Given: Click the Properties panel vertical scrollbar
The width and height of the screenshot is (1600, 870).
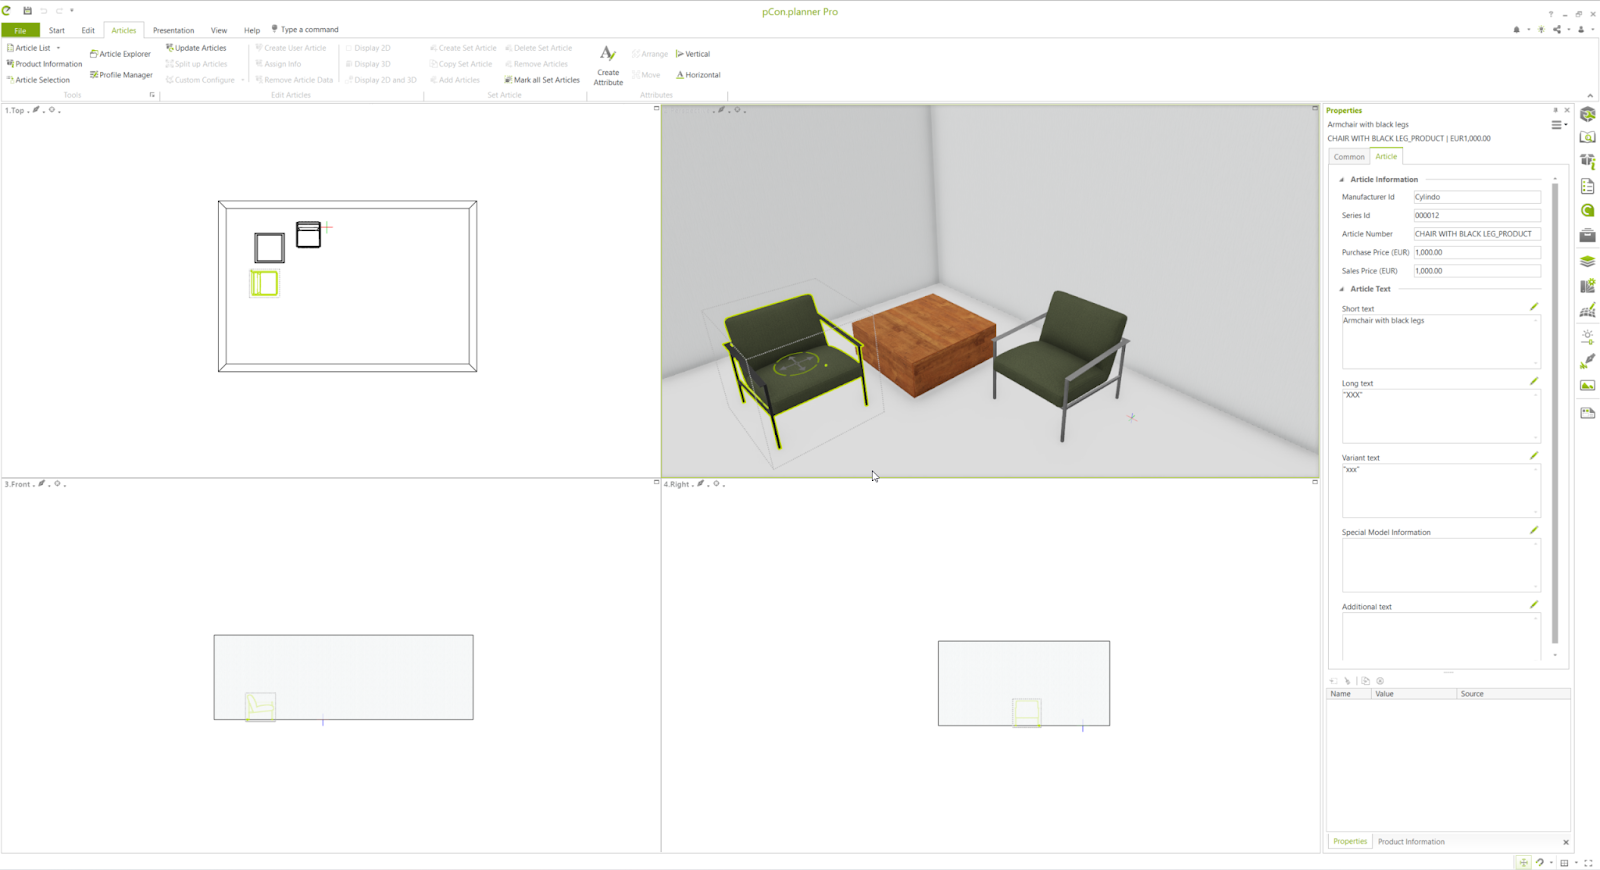Looking at the screenshot, I should [x=1555, y=413].
